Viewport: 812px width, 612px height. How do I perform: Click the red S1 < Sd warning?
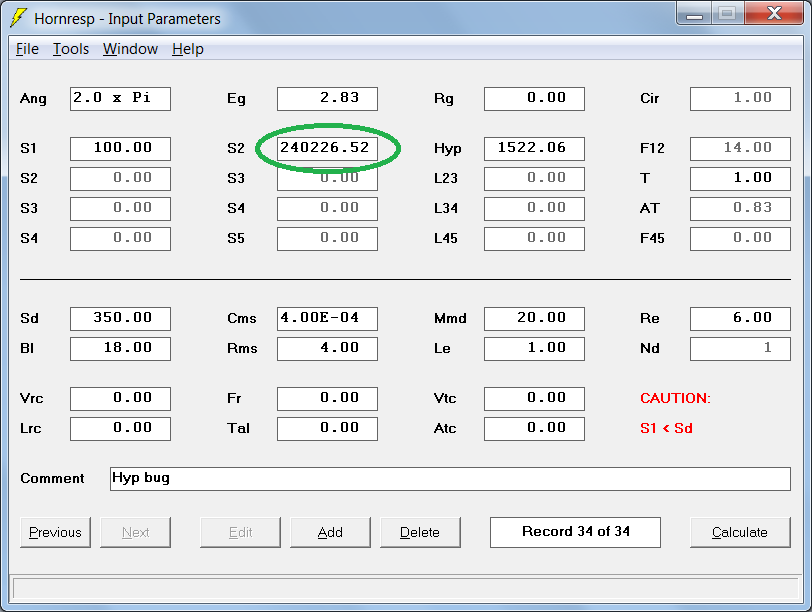[666, 428]
